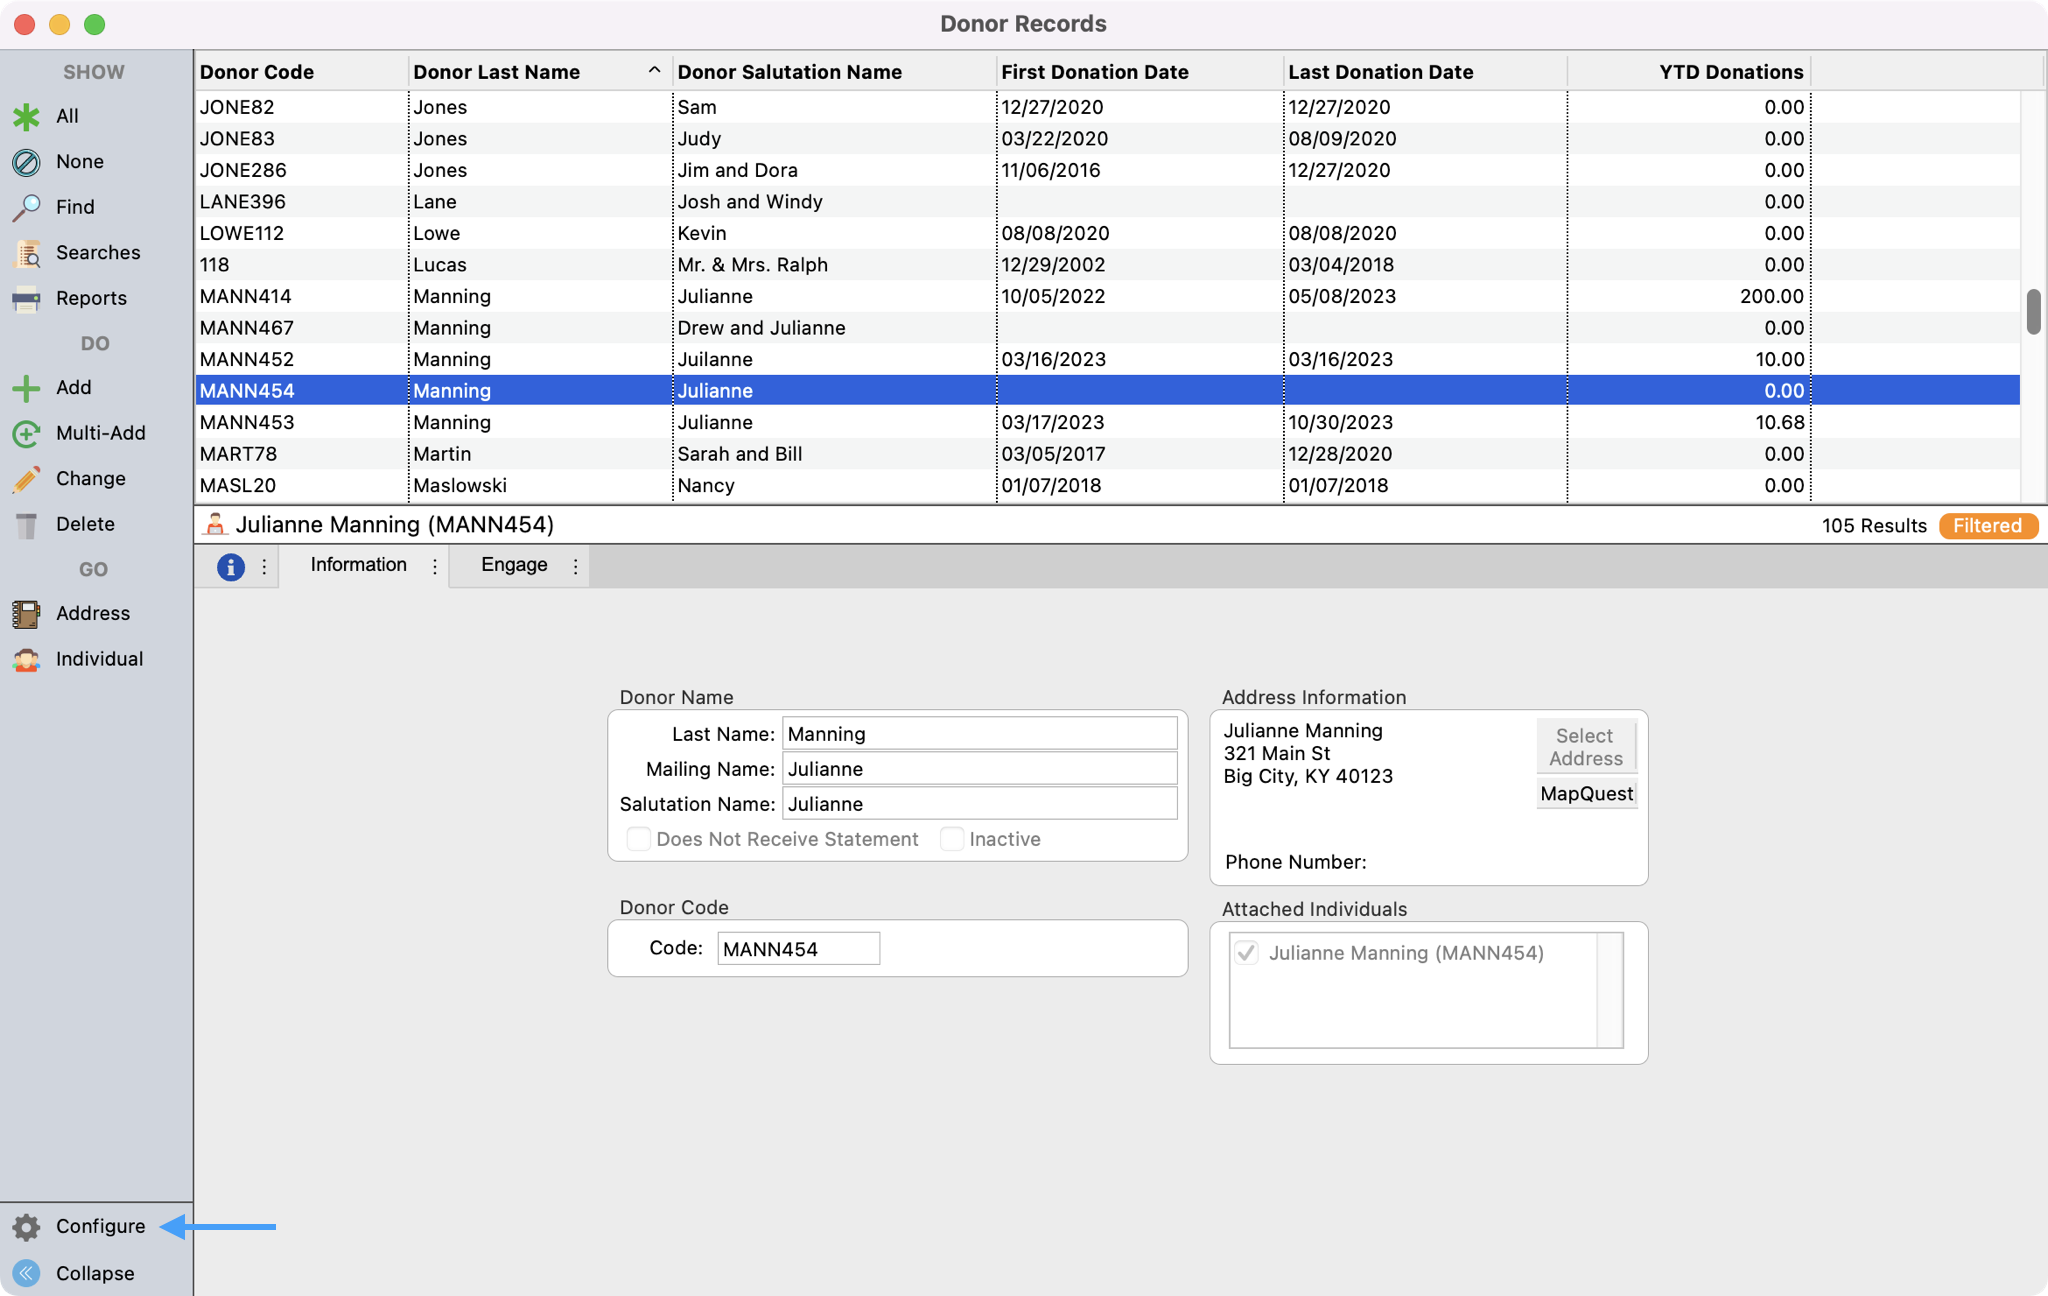Open the Searches list icon
2048x1296 pixels.
tap(26, 253)
